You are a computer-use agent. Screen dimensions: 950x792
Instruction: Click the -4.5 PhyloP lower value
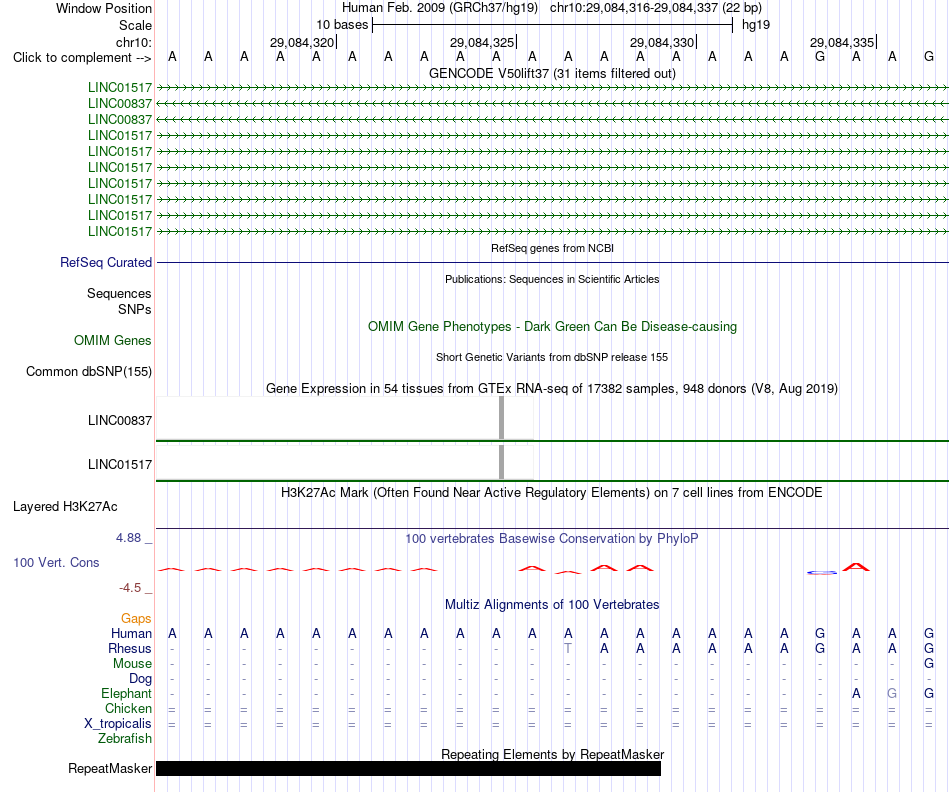130,588
